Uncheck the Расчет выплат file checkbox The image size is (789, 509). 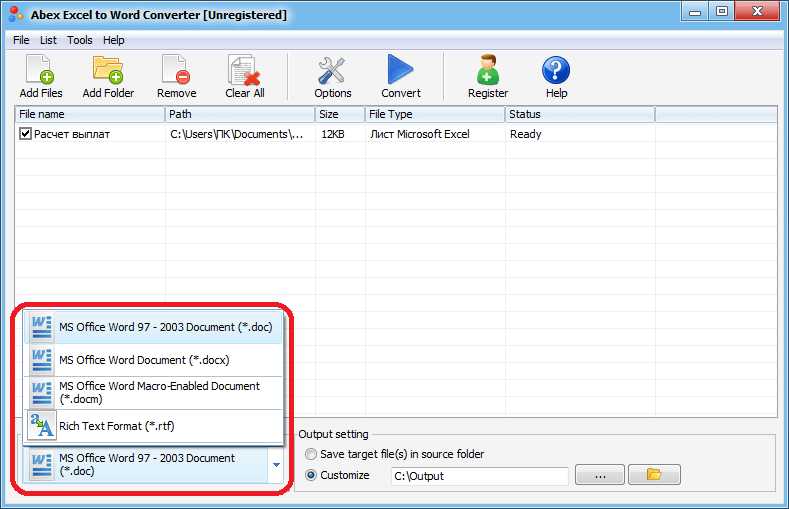coord(25,134)
